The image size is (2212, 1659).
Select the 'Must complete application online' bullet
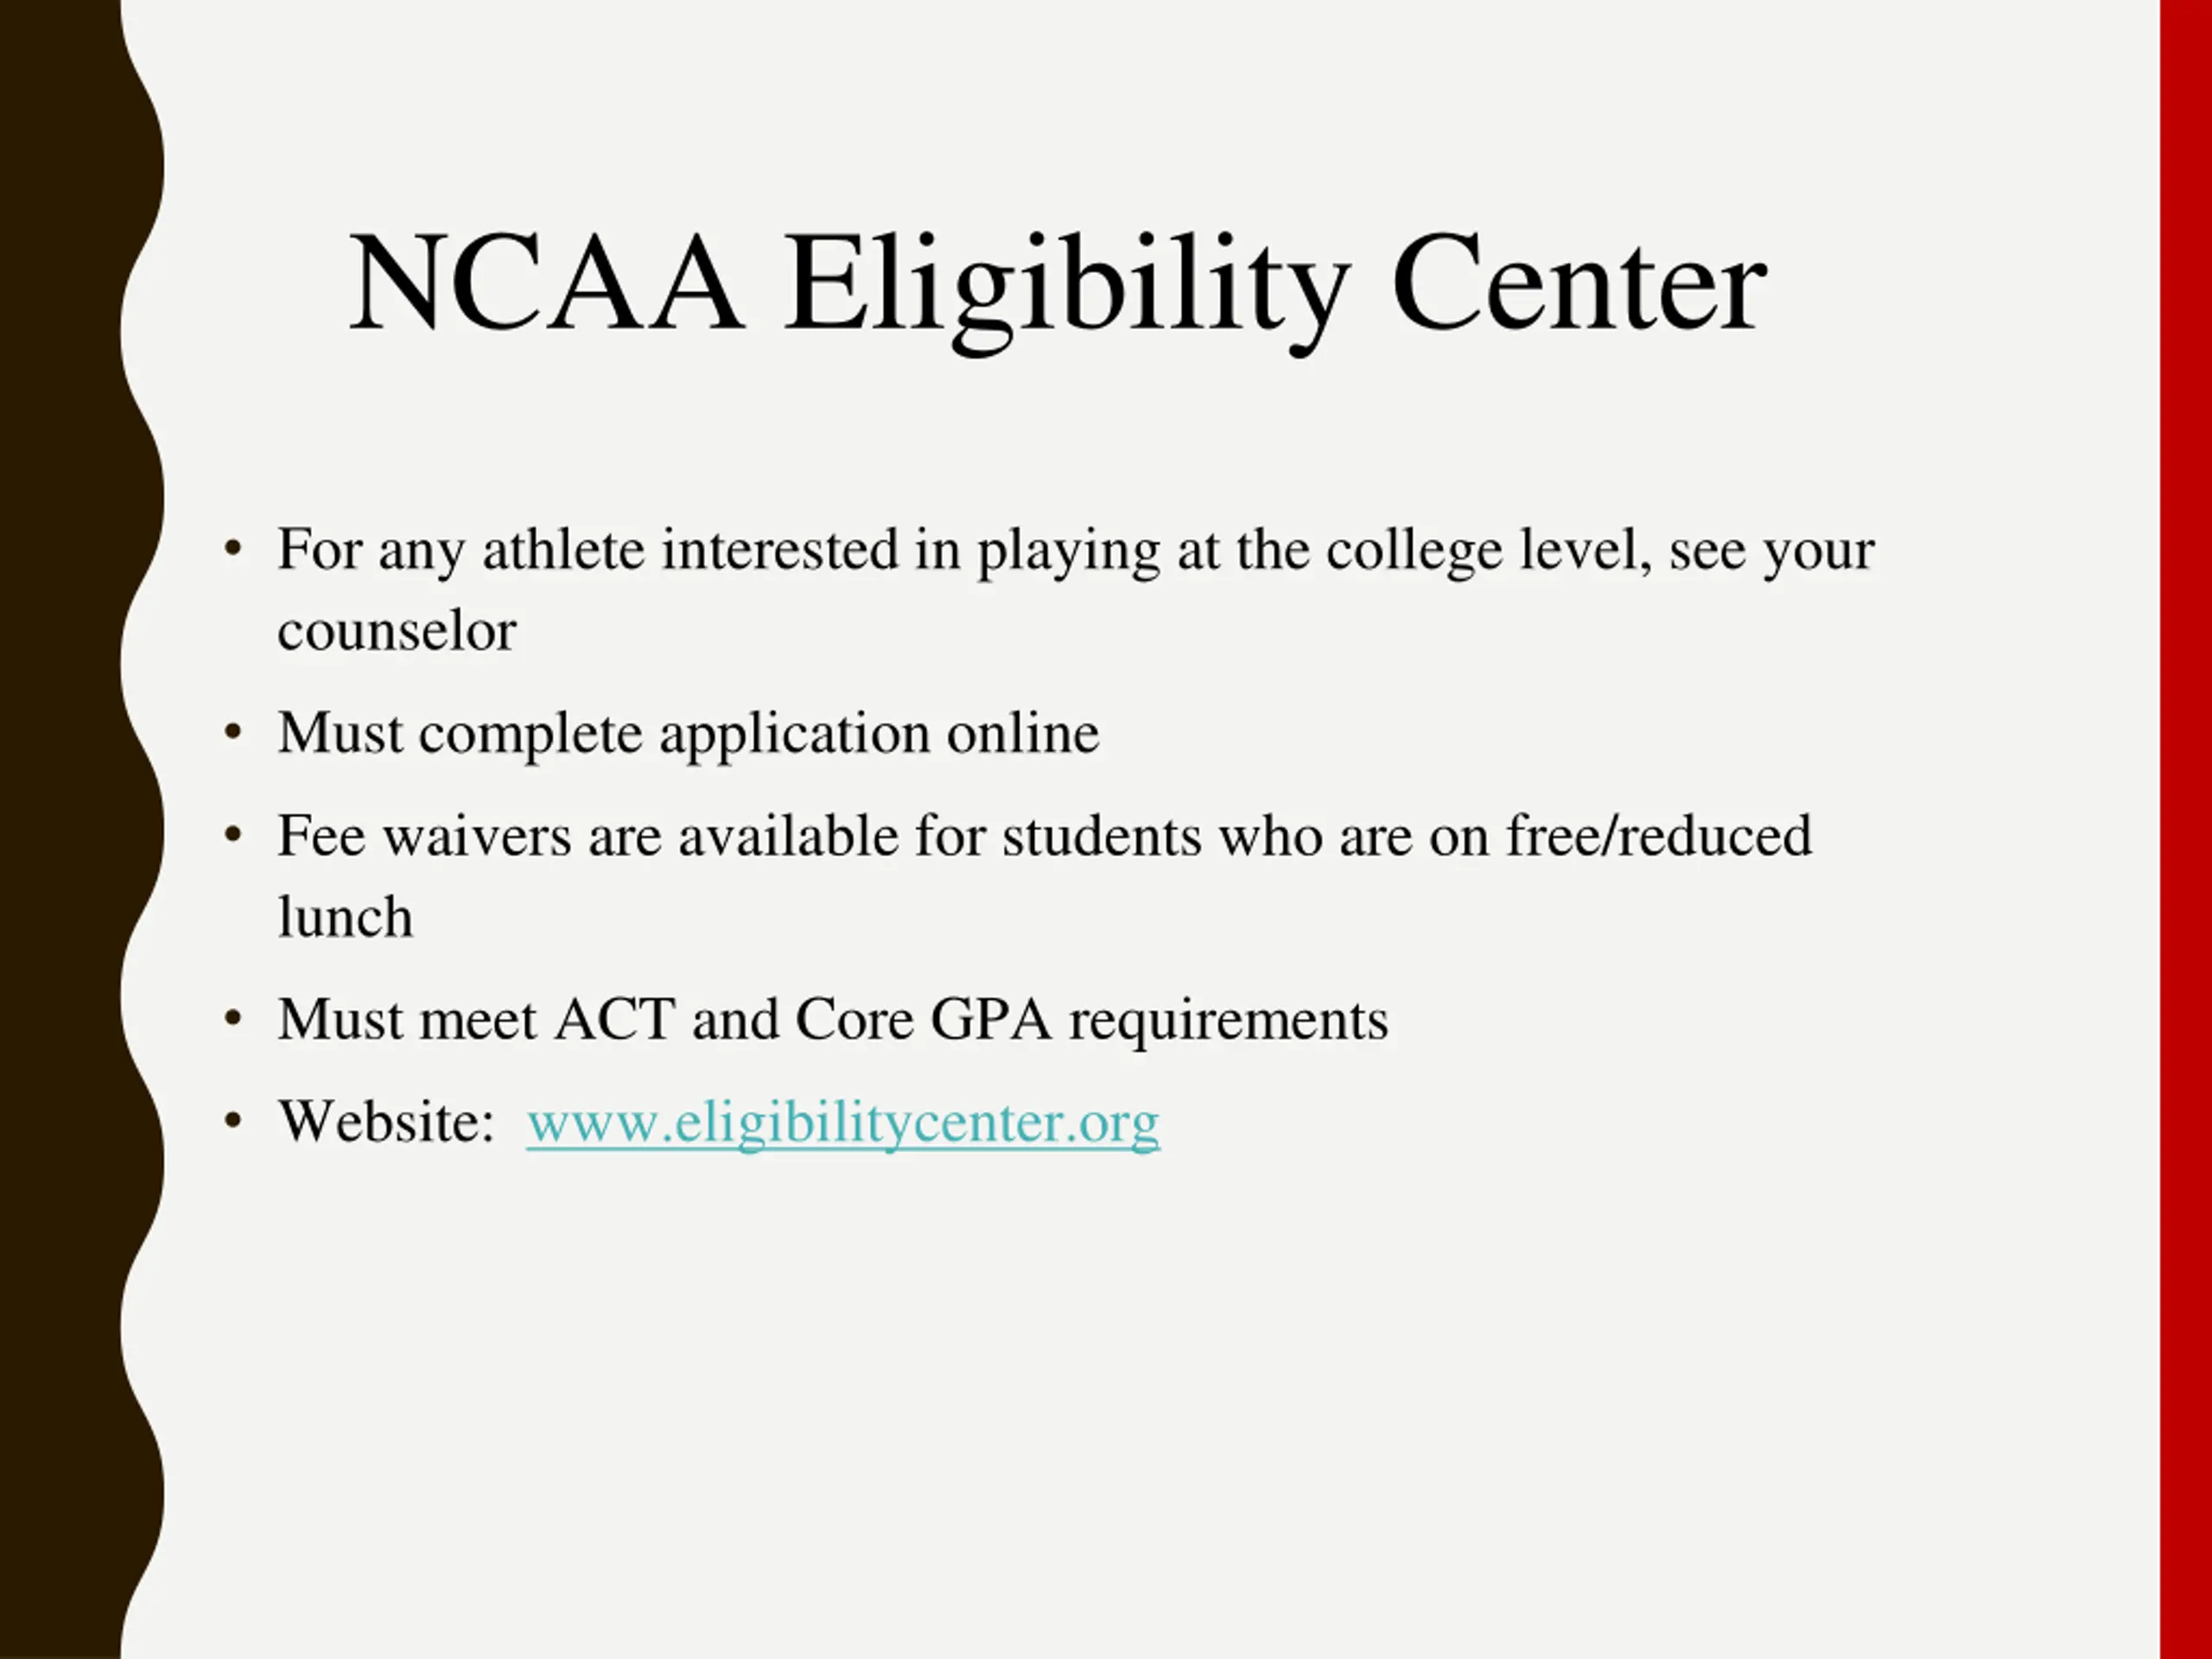pos(688,733)
